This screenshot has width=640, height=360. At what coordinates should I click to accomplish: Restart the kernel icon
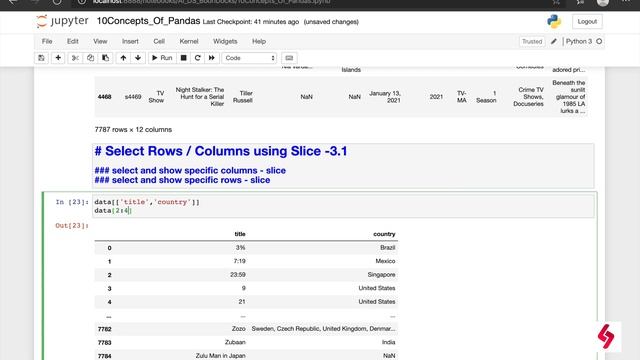point(198,58)
